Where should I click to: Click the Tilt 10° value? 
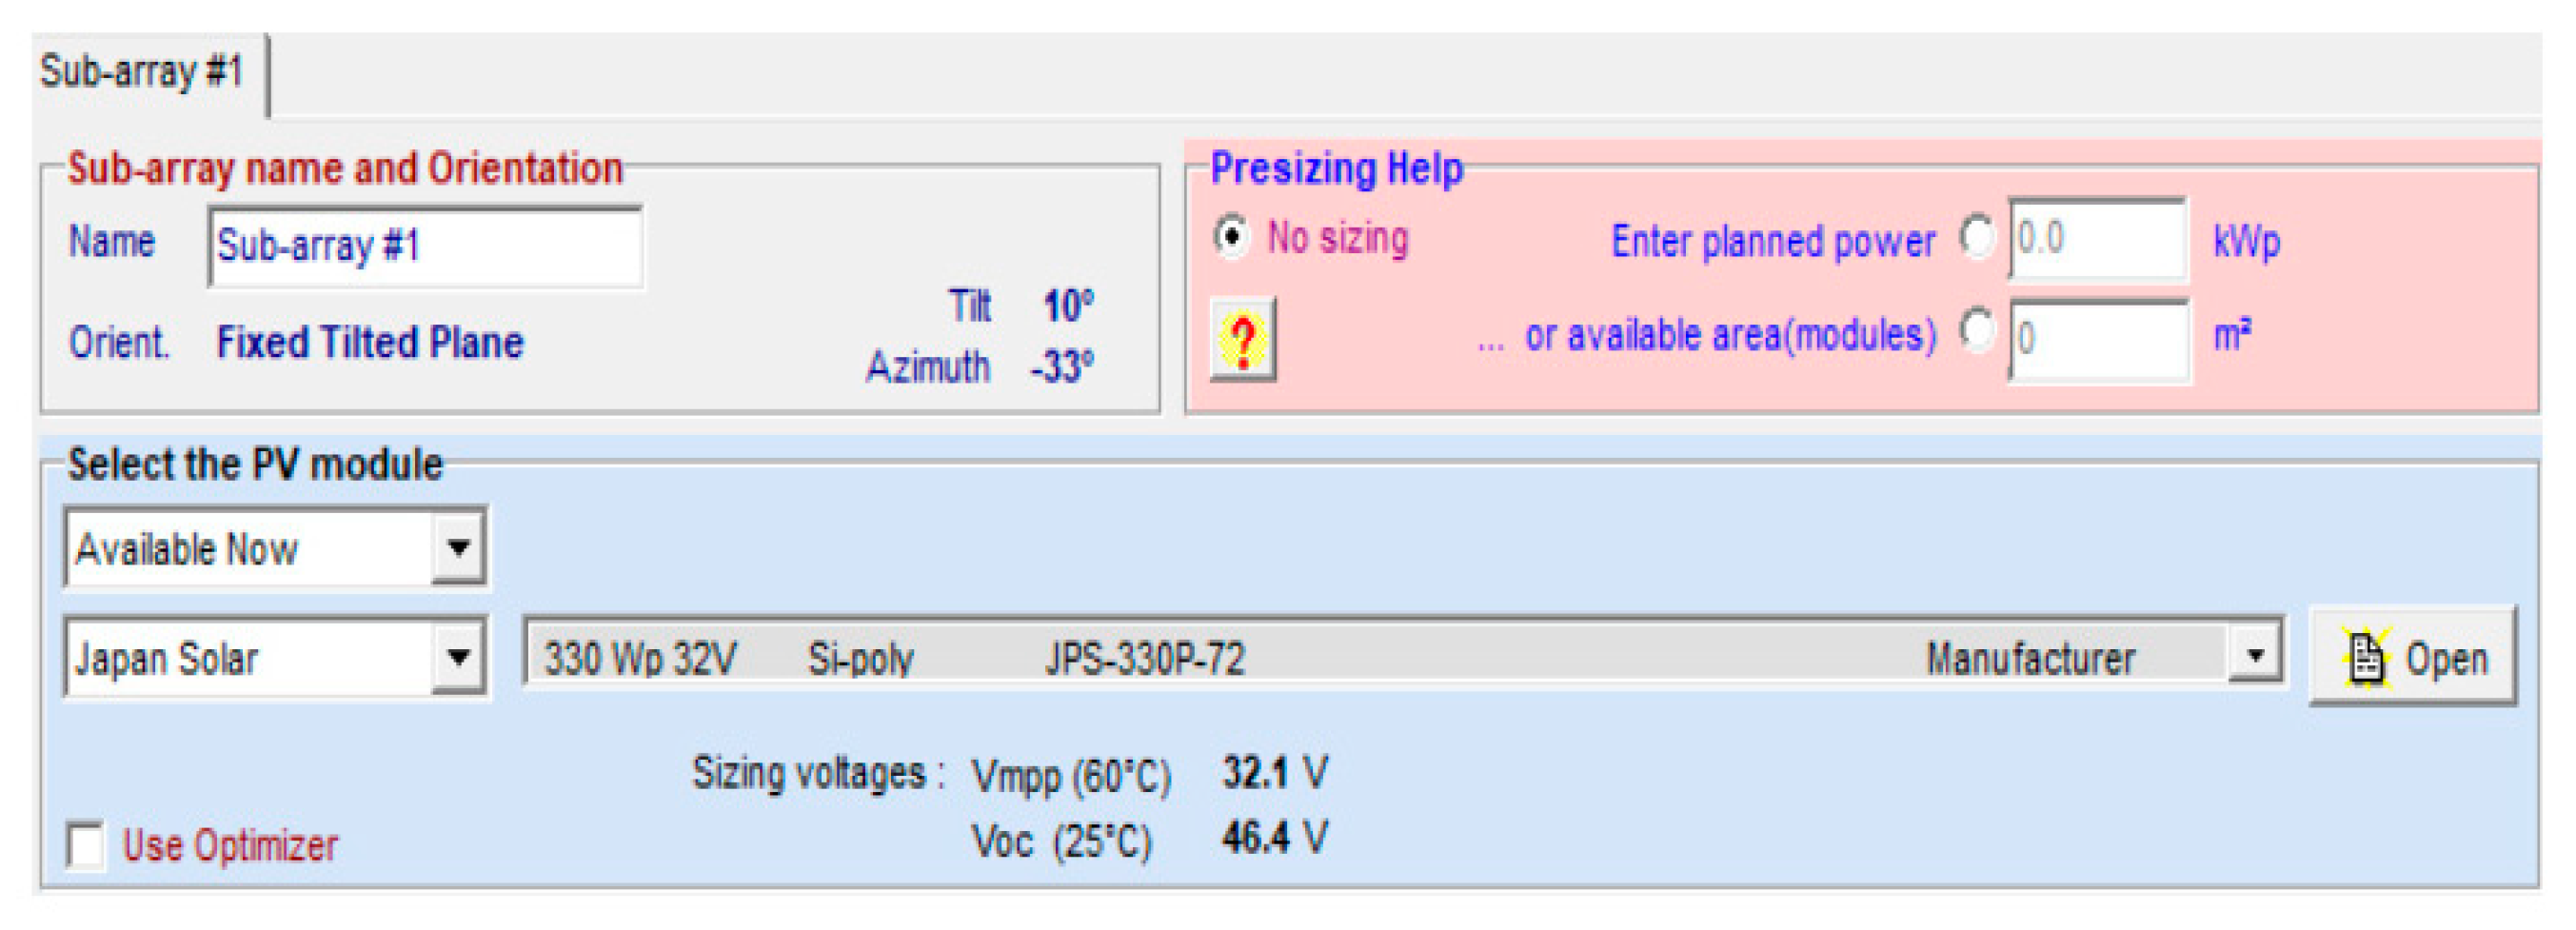1068,306
